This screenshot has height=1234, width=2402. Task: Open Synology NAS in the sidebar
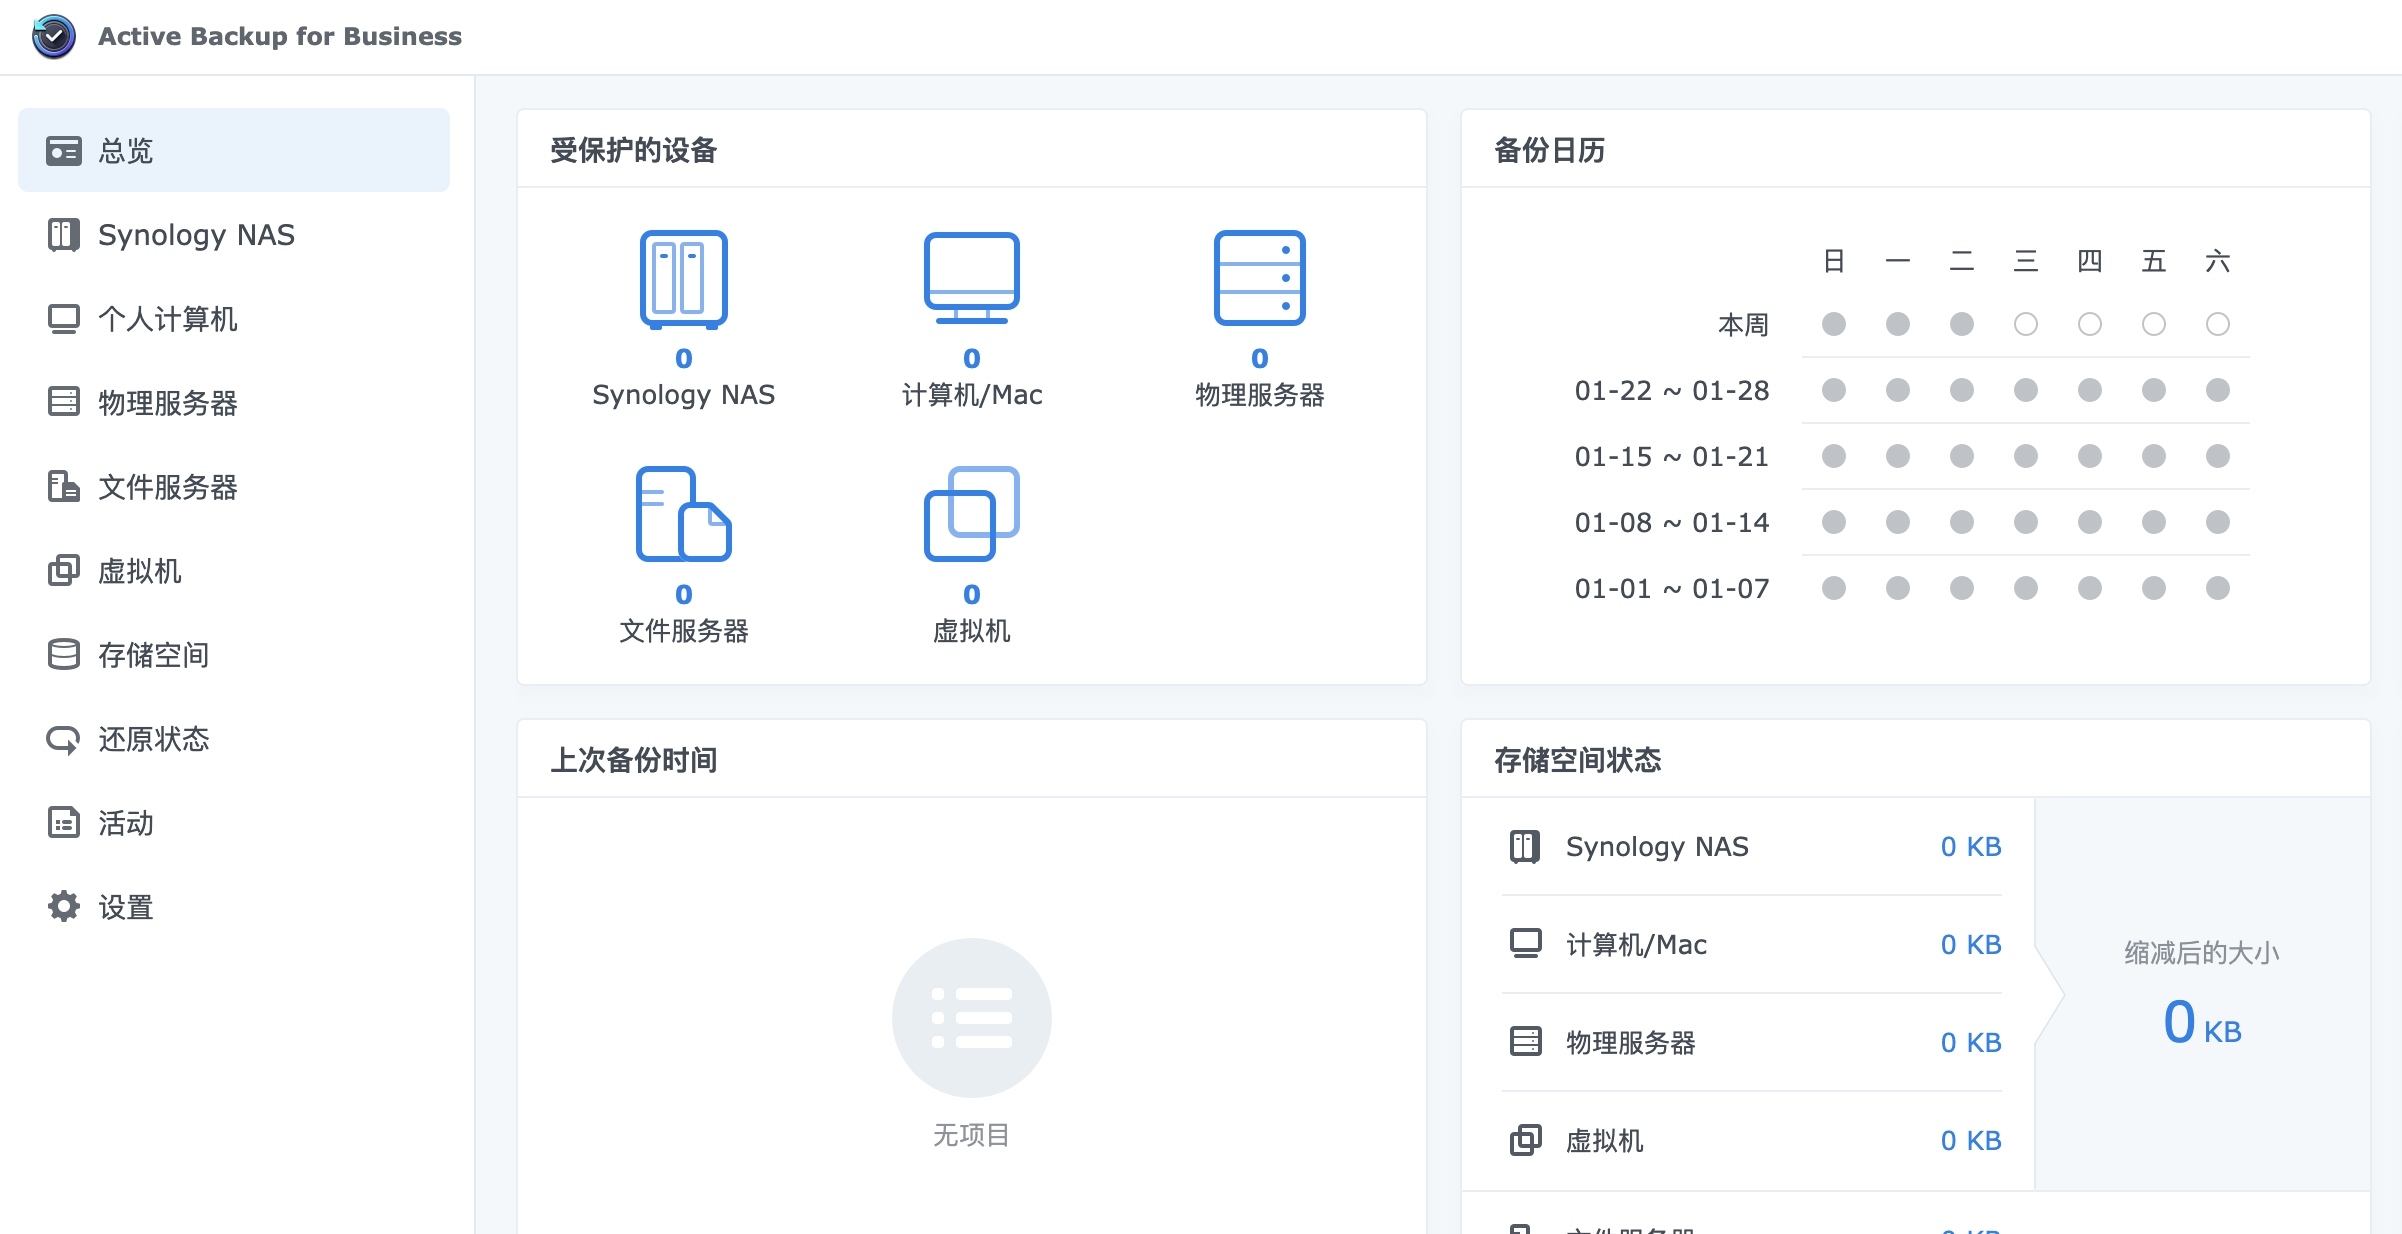coord(234,234)
